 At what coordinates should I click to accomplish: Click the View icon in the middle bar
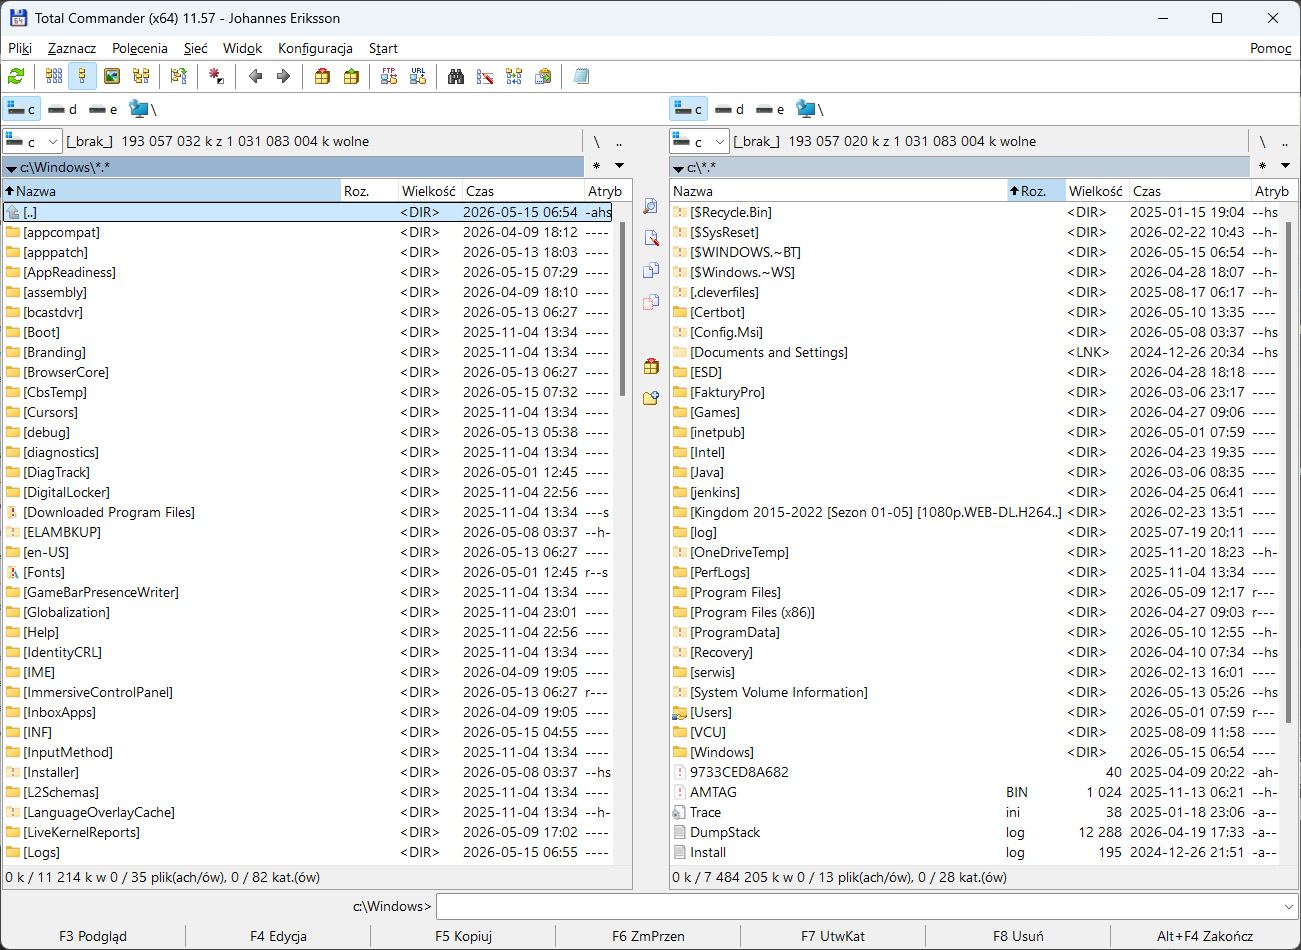click(x=651, y=206)
